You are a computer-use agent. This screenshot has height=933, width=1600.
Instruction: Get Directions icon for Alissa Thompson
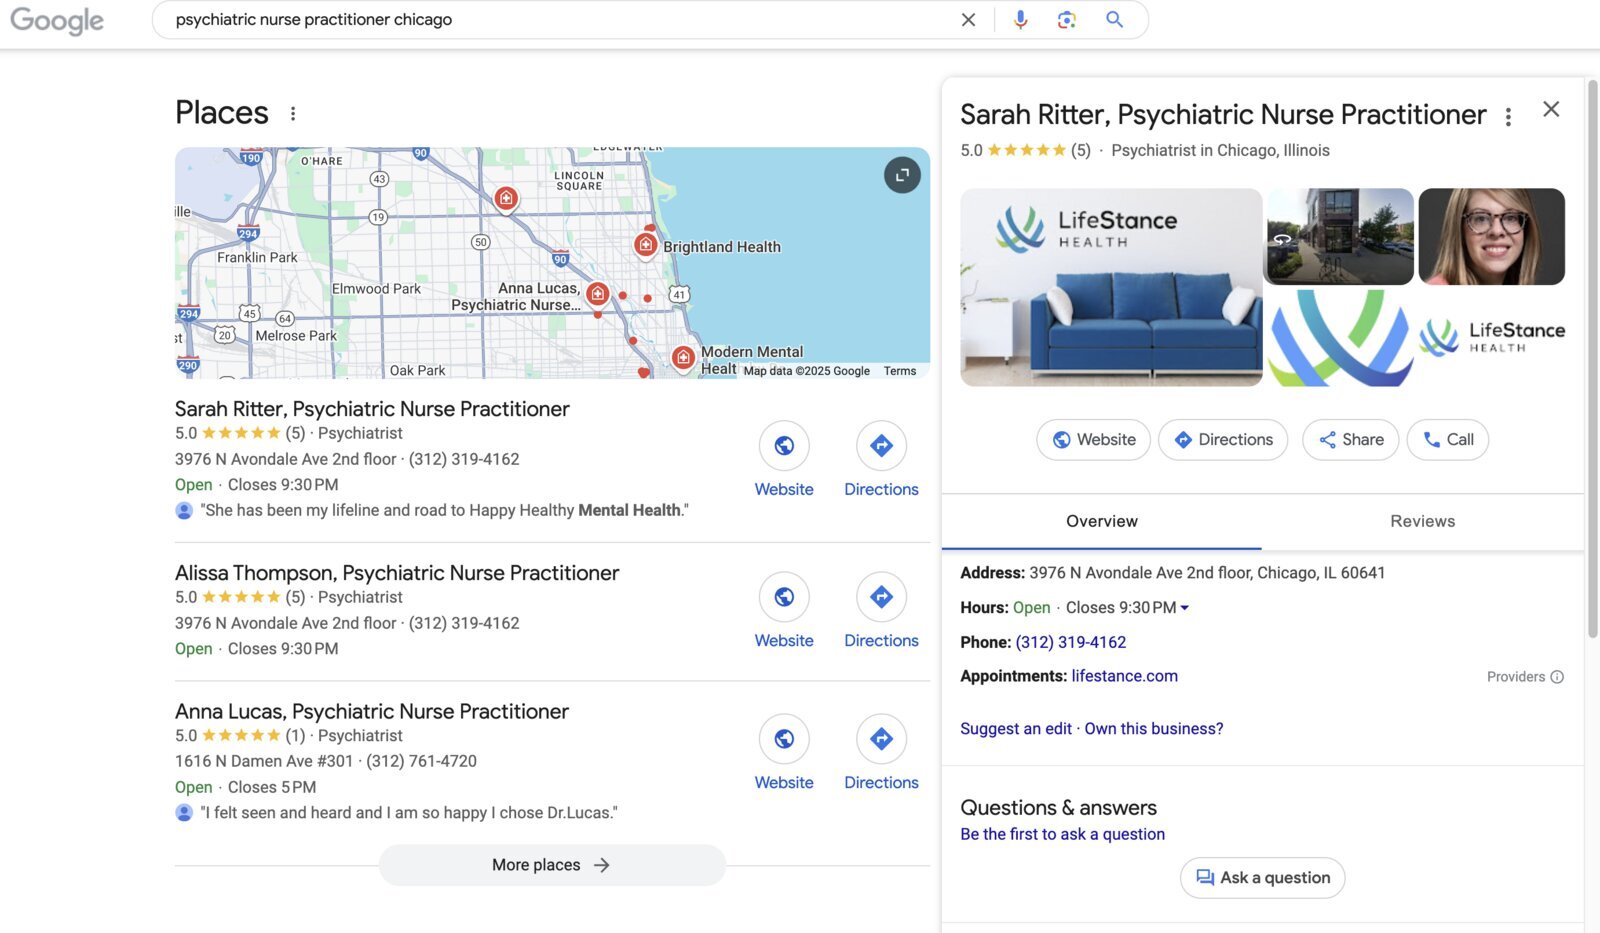point(881,597)
